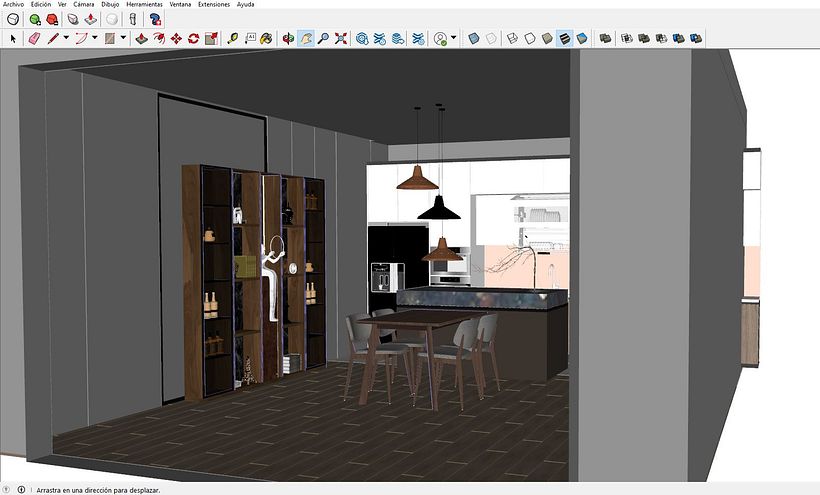Click the leftmost status bar icon

tap(6, 490)
